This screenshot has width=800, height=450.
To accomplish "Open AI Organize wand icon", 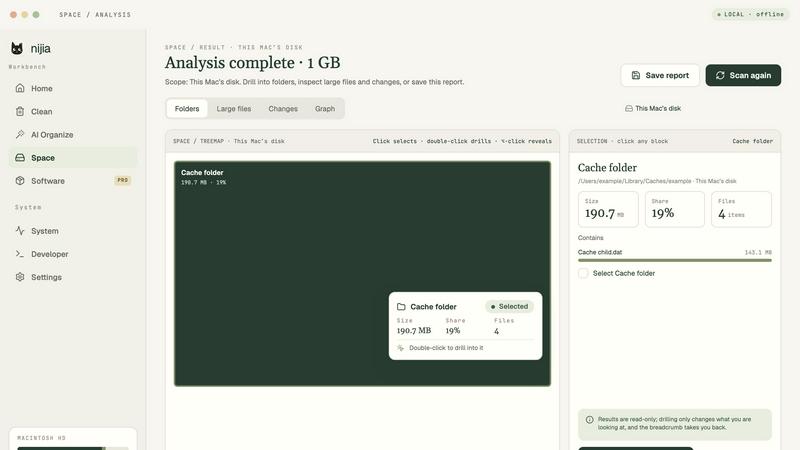I will [20, 134].
